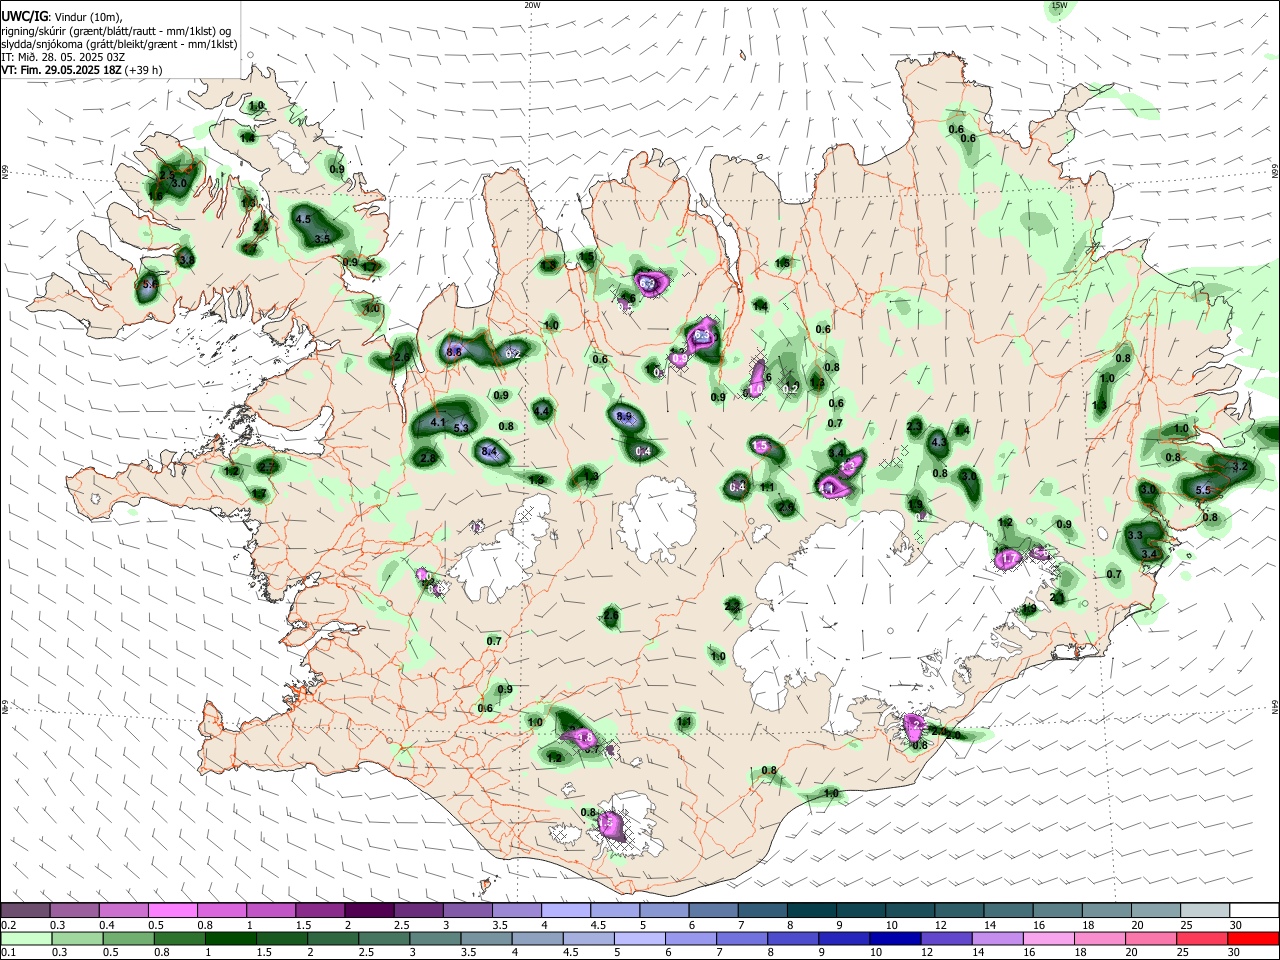Viewport: 1280px width, 960px height.
Task: Click the 'IT: Mið. 28. 05. 2025 03Z' line
Action: (x=63, y=57)
